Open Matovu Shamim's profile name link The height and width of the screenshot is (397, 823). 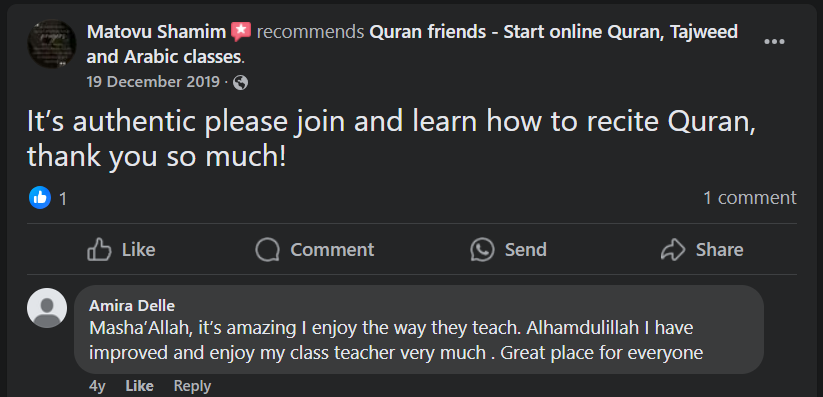point(156,32)
